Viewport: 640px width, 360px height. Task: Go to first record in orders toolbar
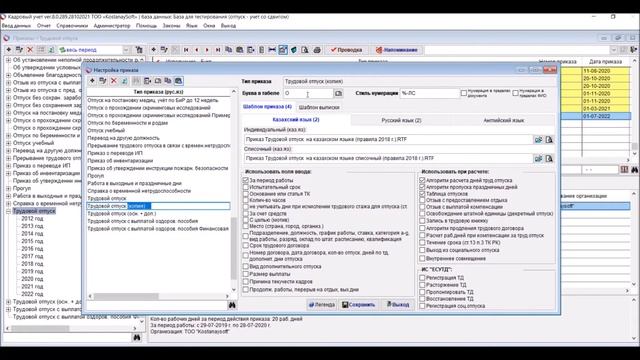186,50
